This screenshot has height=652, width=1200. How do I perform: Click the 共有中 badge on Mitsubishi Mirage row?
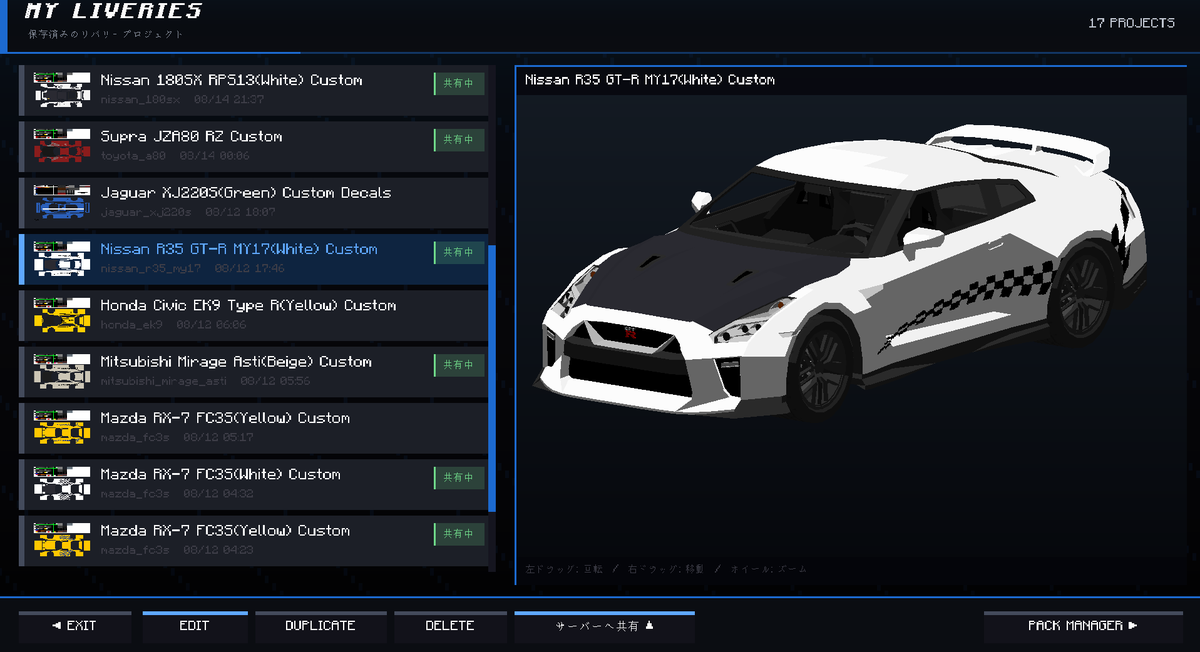point(459,365)
